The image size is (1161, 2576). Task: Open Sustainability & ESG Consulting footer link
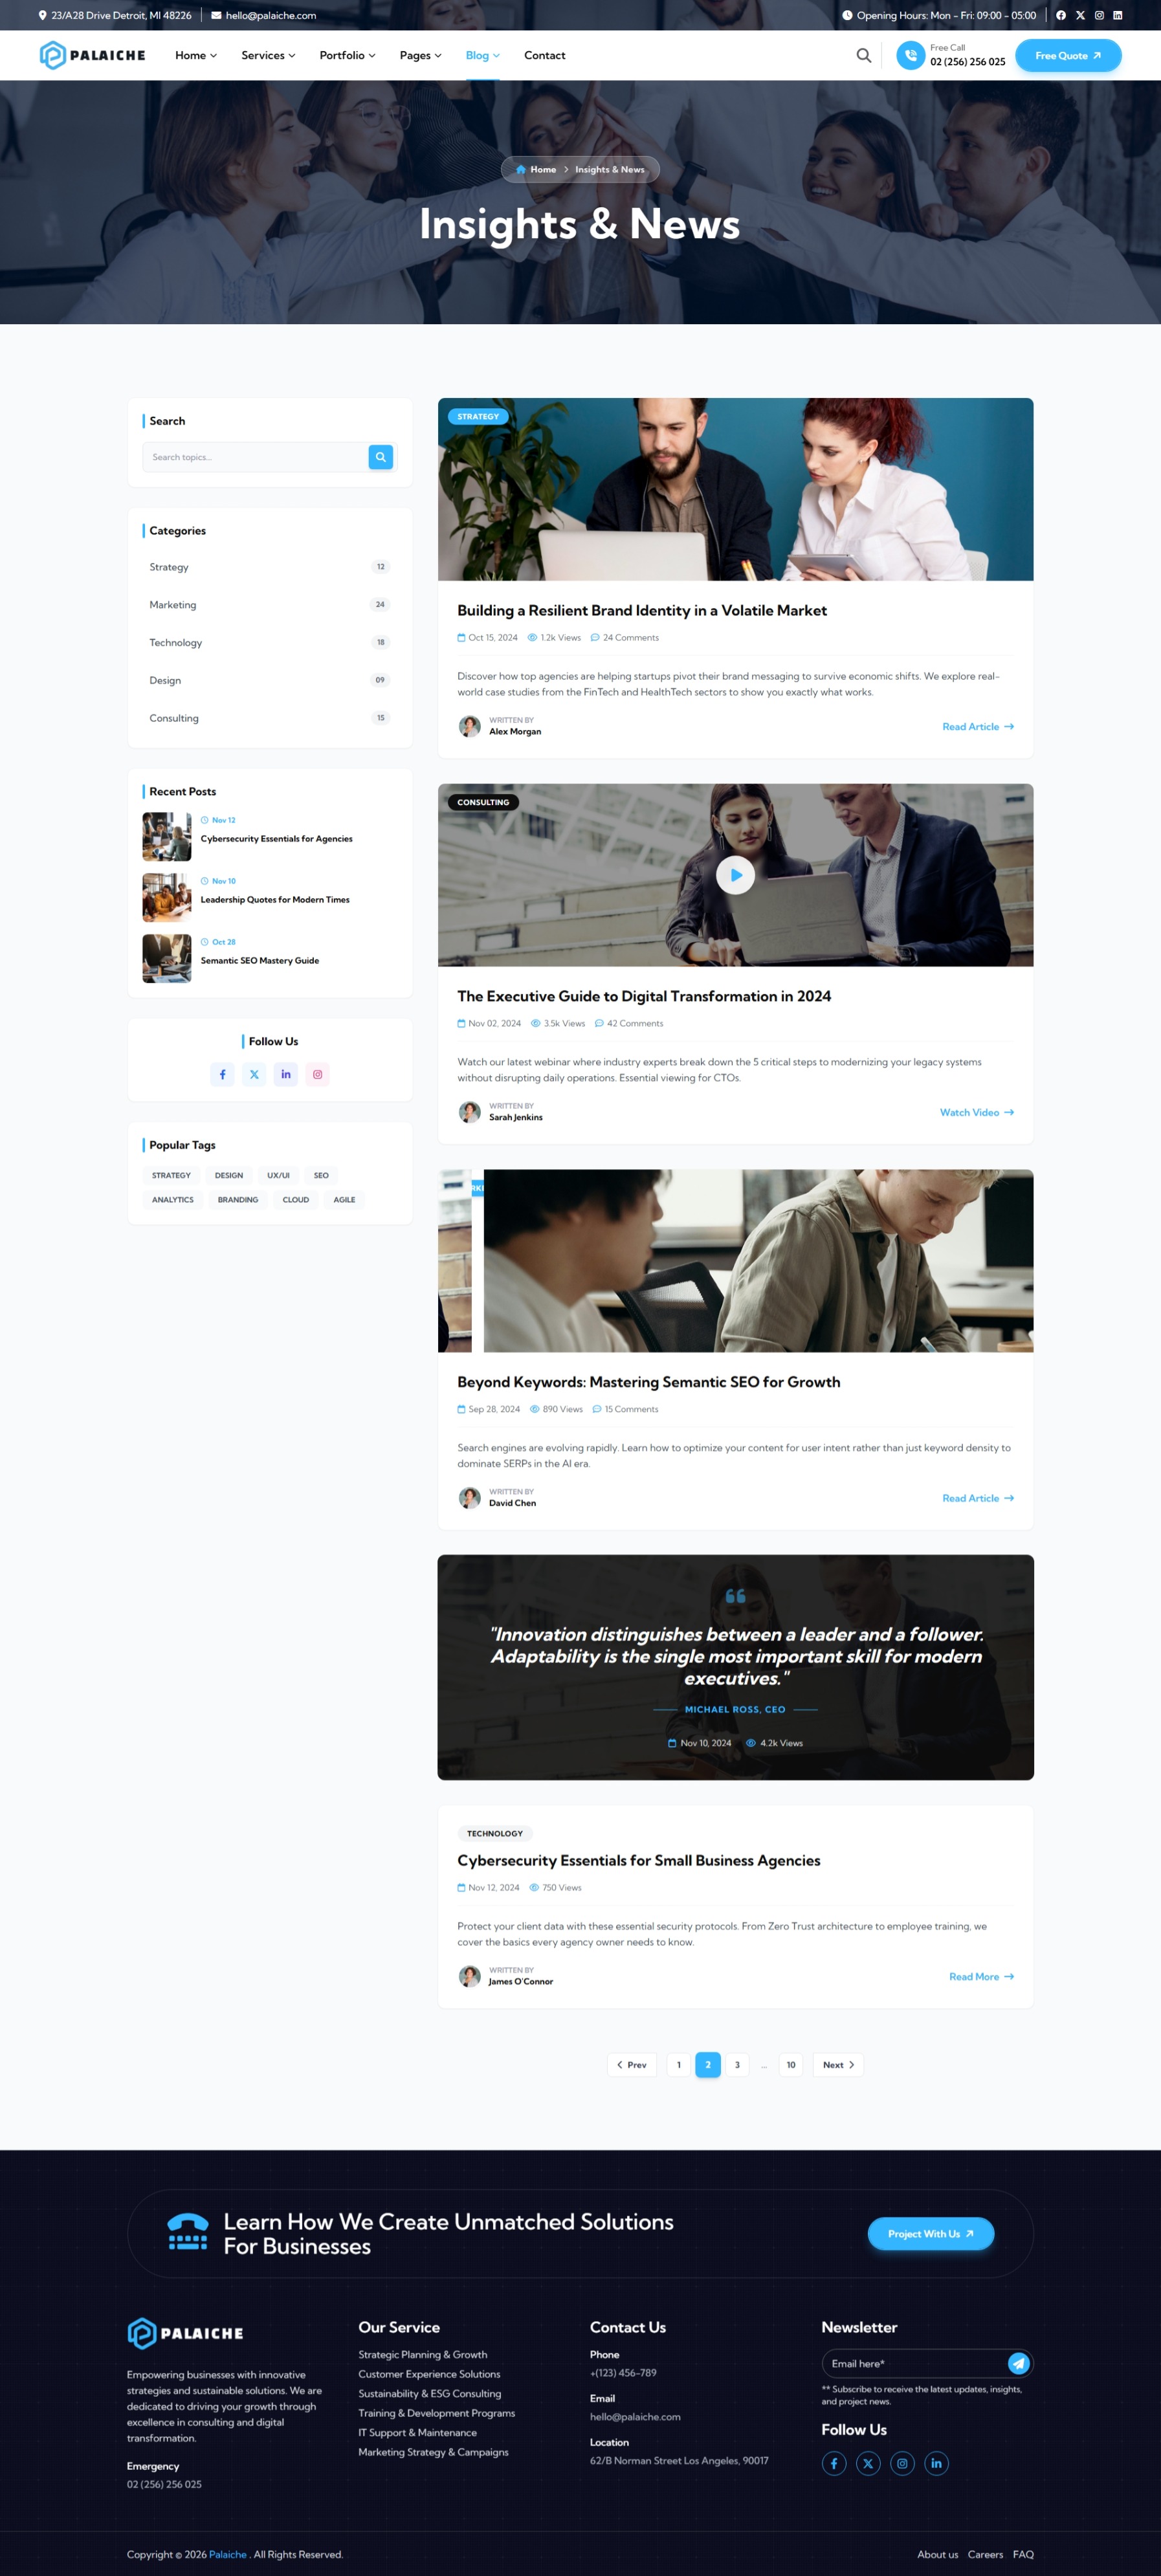click(430, 2393)
